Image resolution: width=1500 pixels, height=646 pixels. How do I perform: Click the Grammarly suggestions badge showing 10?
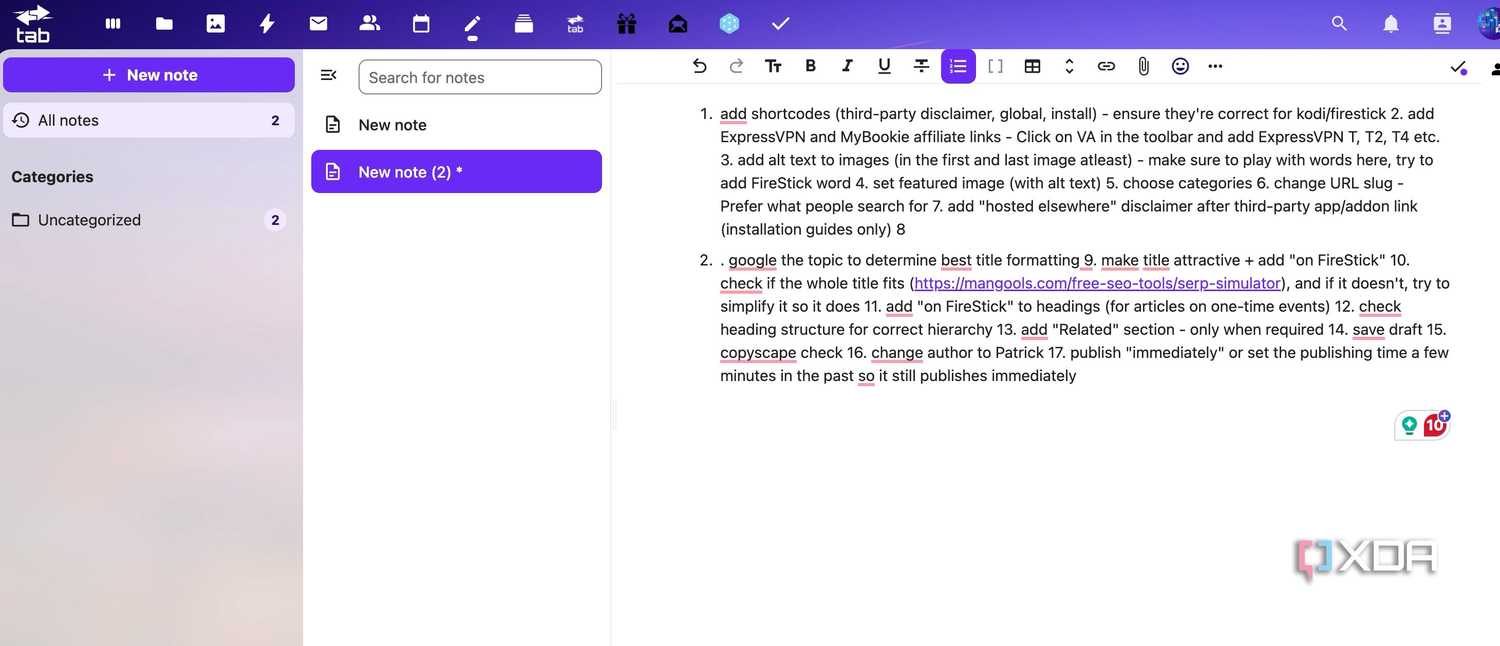[1435, 425]
